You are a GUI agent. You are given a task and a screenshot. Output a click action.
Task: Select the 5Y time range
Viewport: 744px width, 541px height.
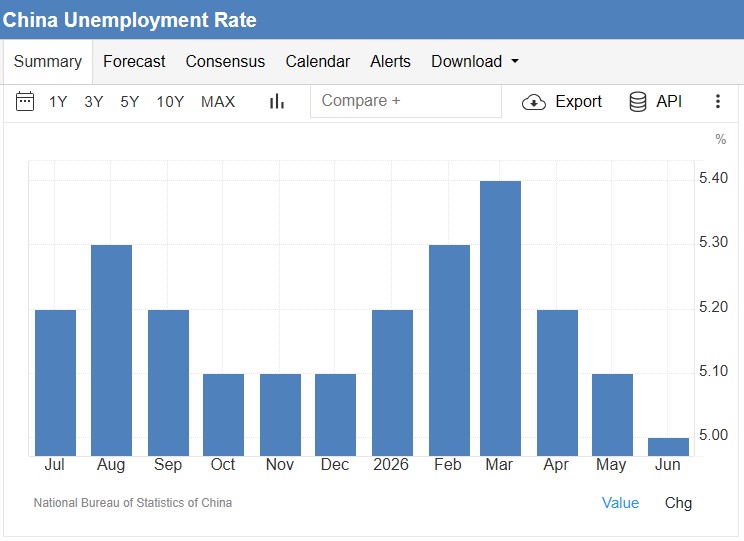point(129,102)
